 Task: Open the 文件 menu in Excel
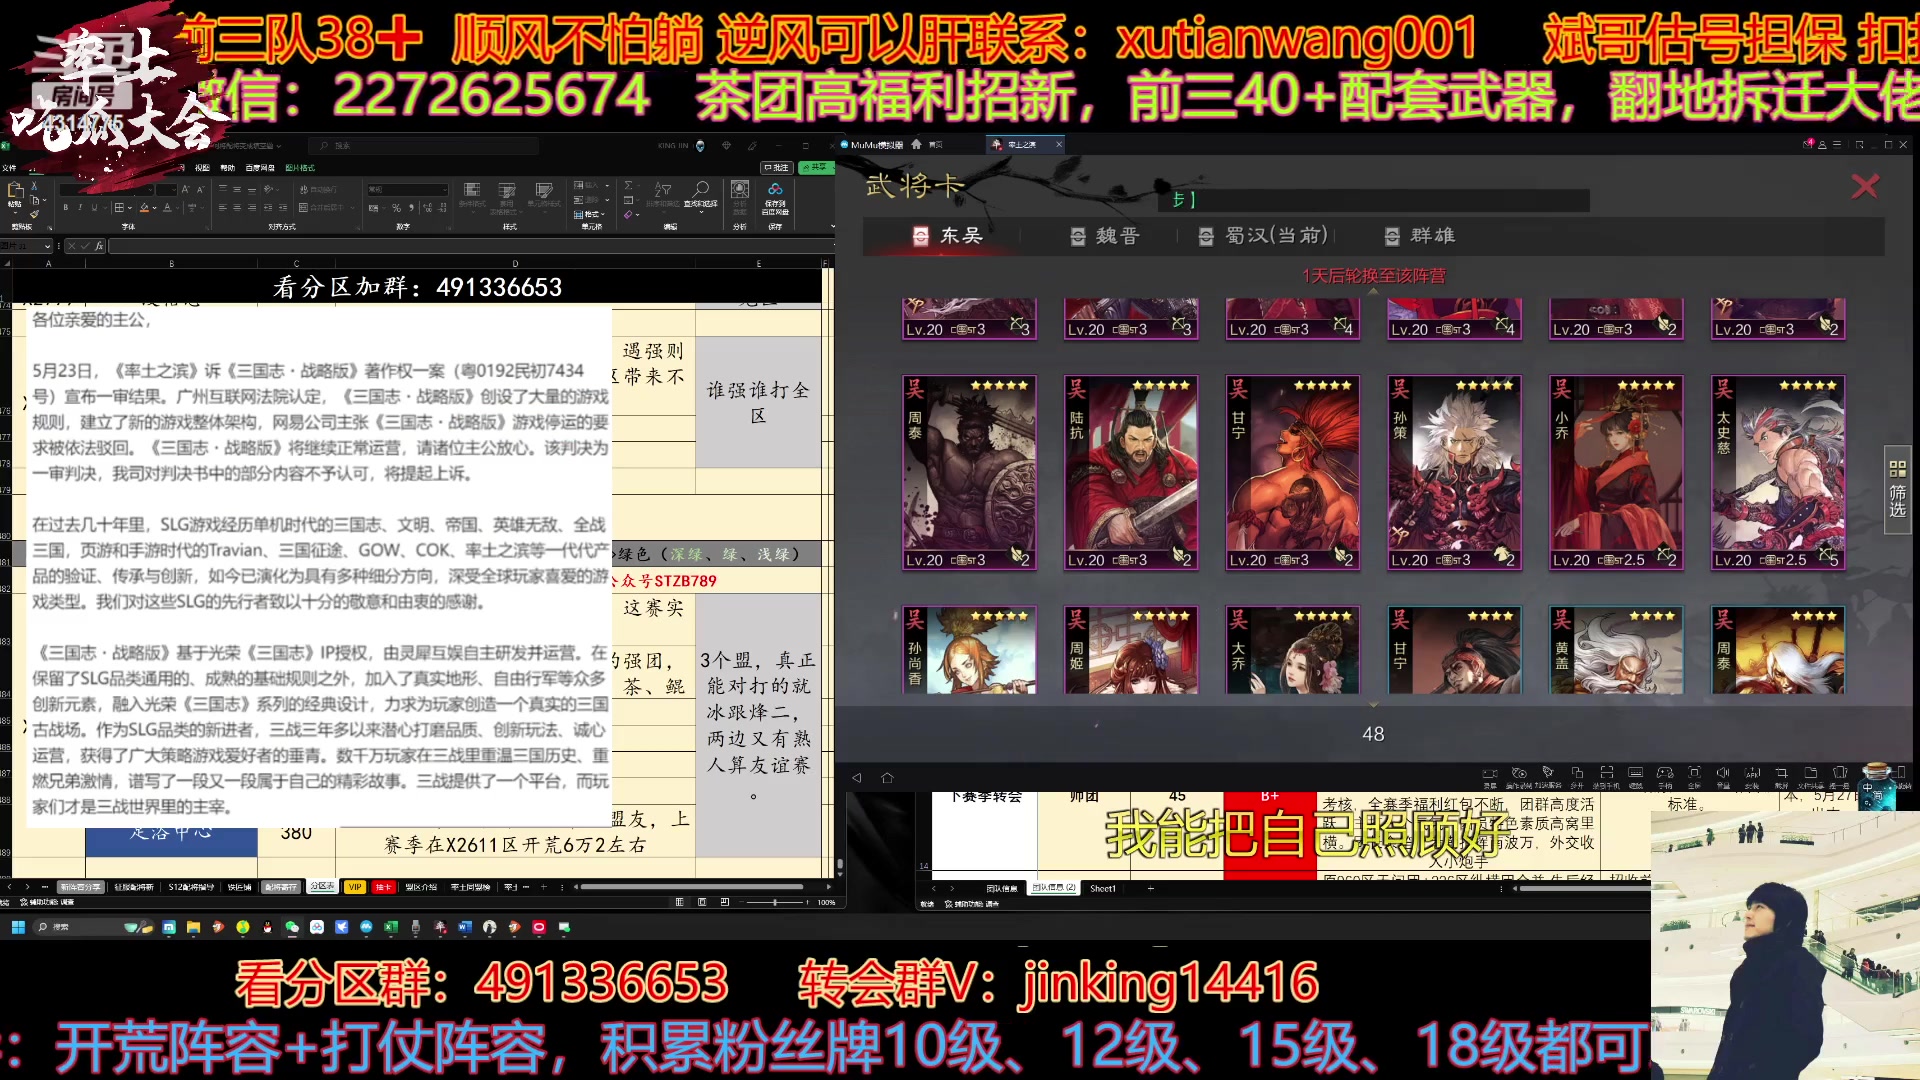pyautogui.click(x=9, y=168)
